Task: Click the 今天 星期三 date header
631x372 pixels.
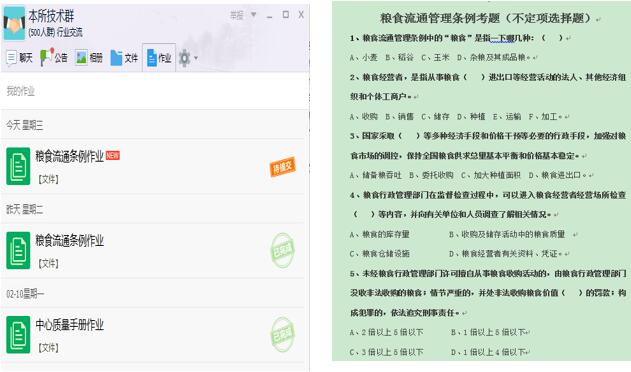Action: (25, 125)
